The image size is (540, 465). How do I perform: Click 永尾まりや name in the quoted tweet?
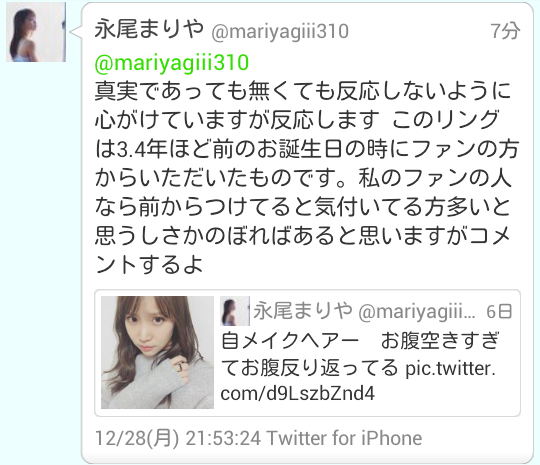point(303,310)
